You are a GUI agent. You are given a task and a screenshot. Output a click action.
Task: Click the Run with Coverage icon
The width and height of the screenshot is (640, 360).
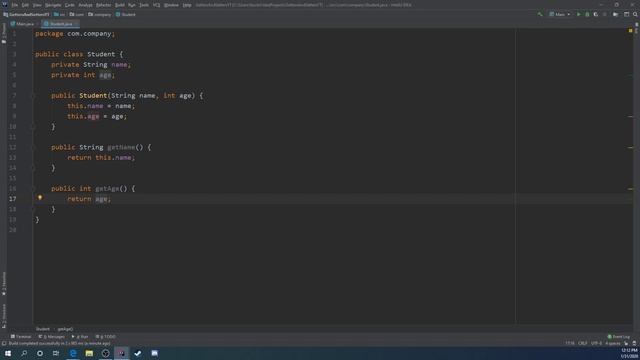(x=596, y=14)
